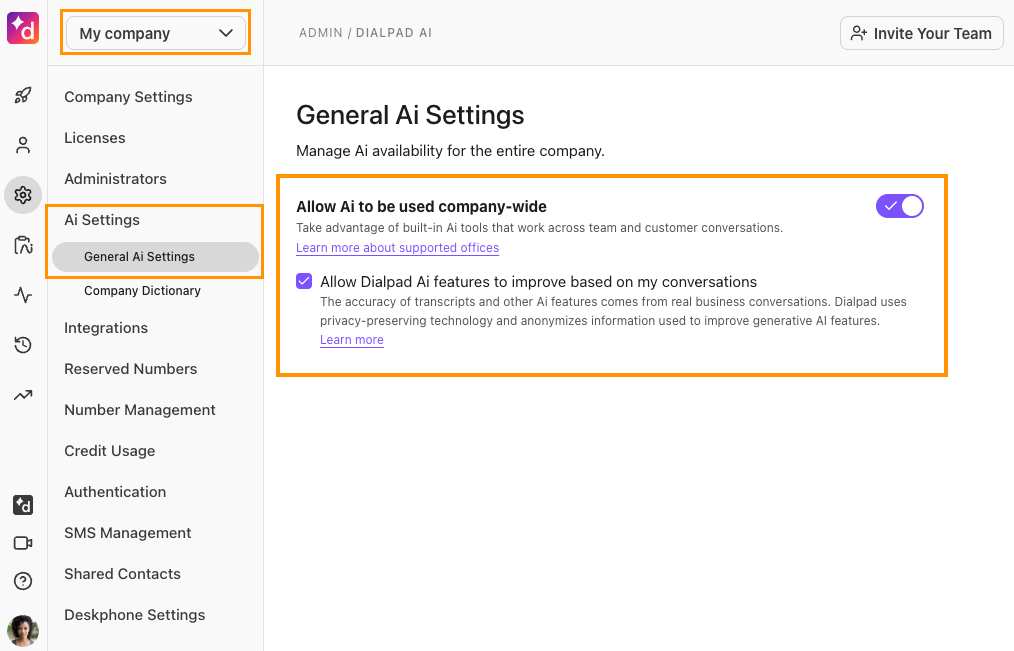The height and width of the screenshot is (651, 1014).
Task: Open Number Management menu item
Action: click(x=140, y=410)
